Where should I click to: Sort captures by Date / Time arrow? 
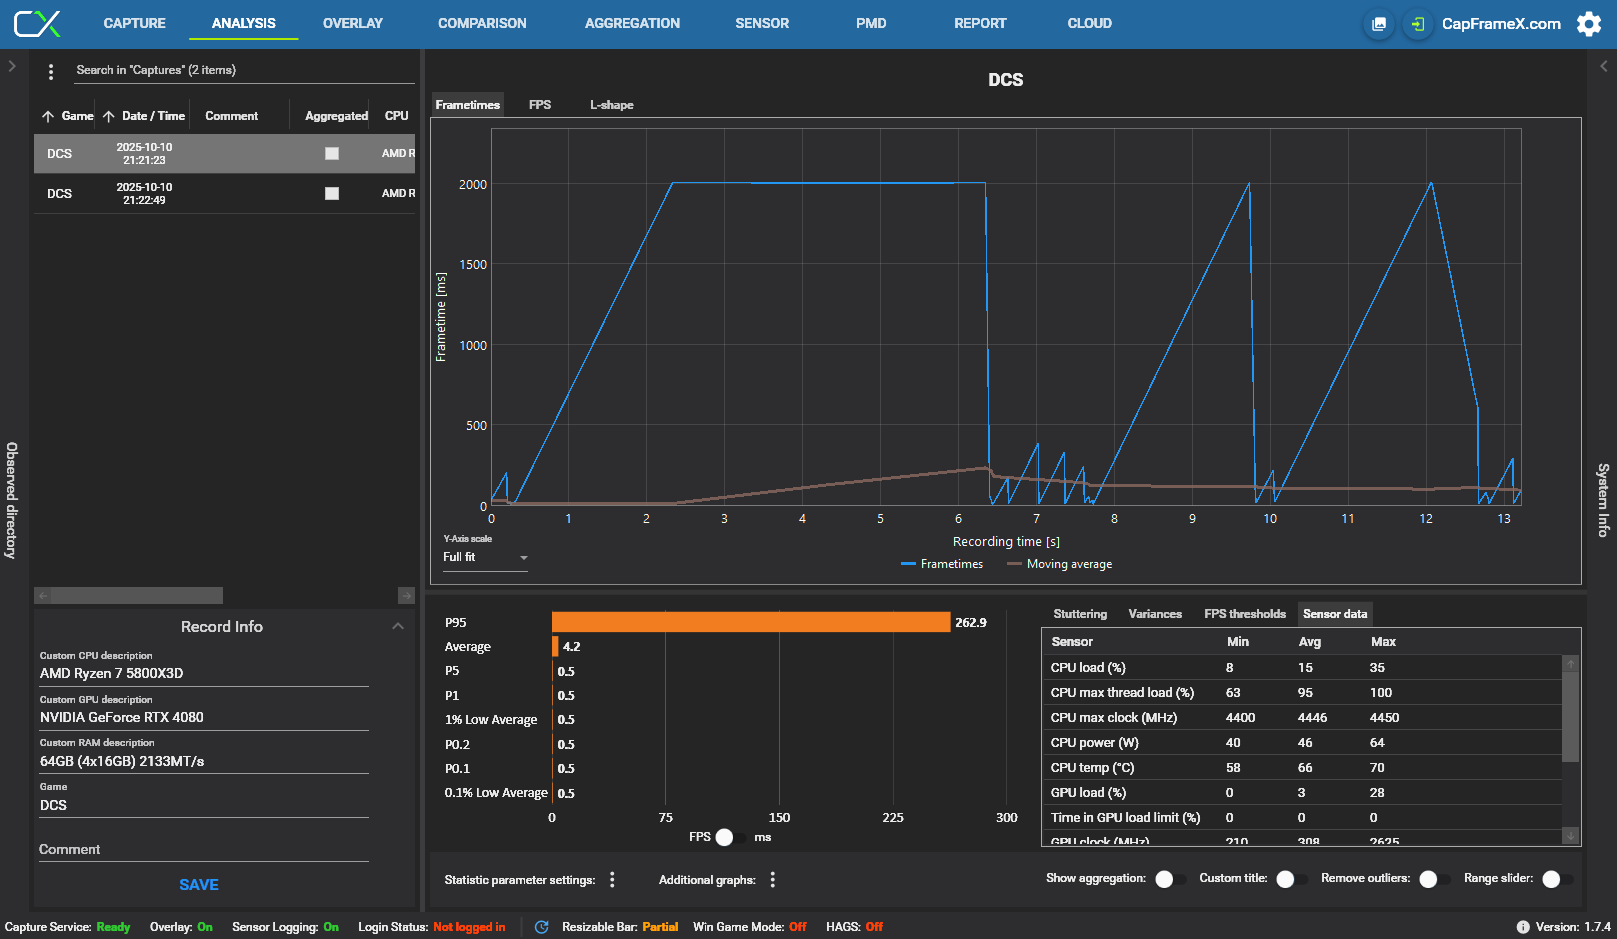(x=108, y=117)
